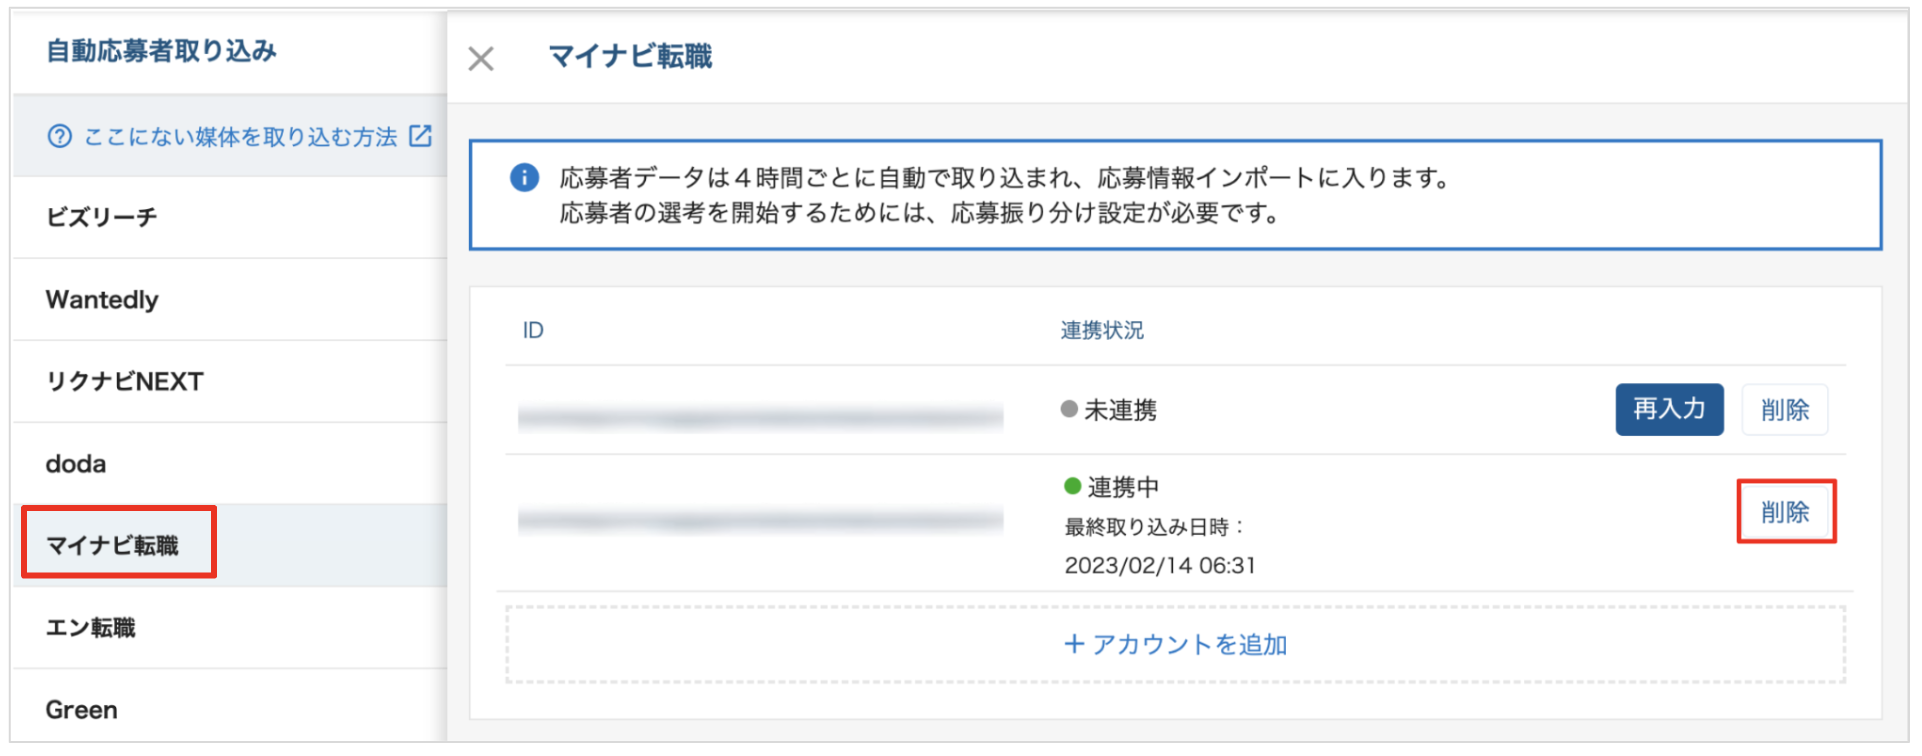The width and height of the screenshot is (1922, 756).
Task: Click the blurred ID of 連携中 account
Action: tap(760, 520)
